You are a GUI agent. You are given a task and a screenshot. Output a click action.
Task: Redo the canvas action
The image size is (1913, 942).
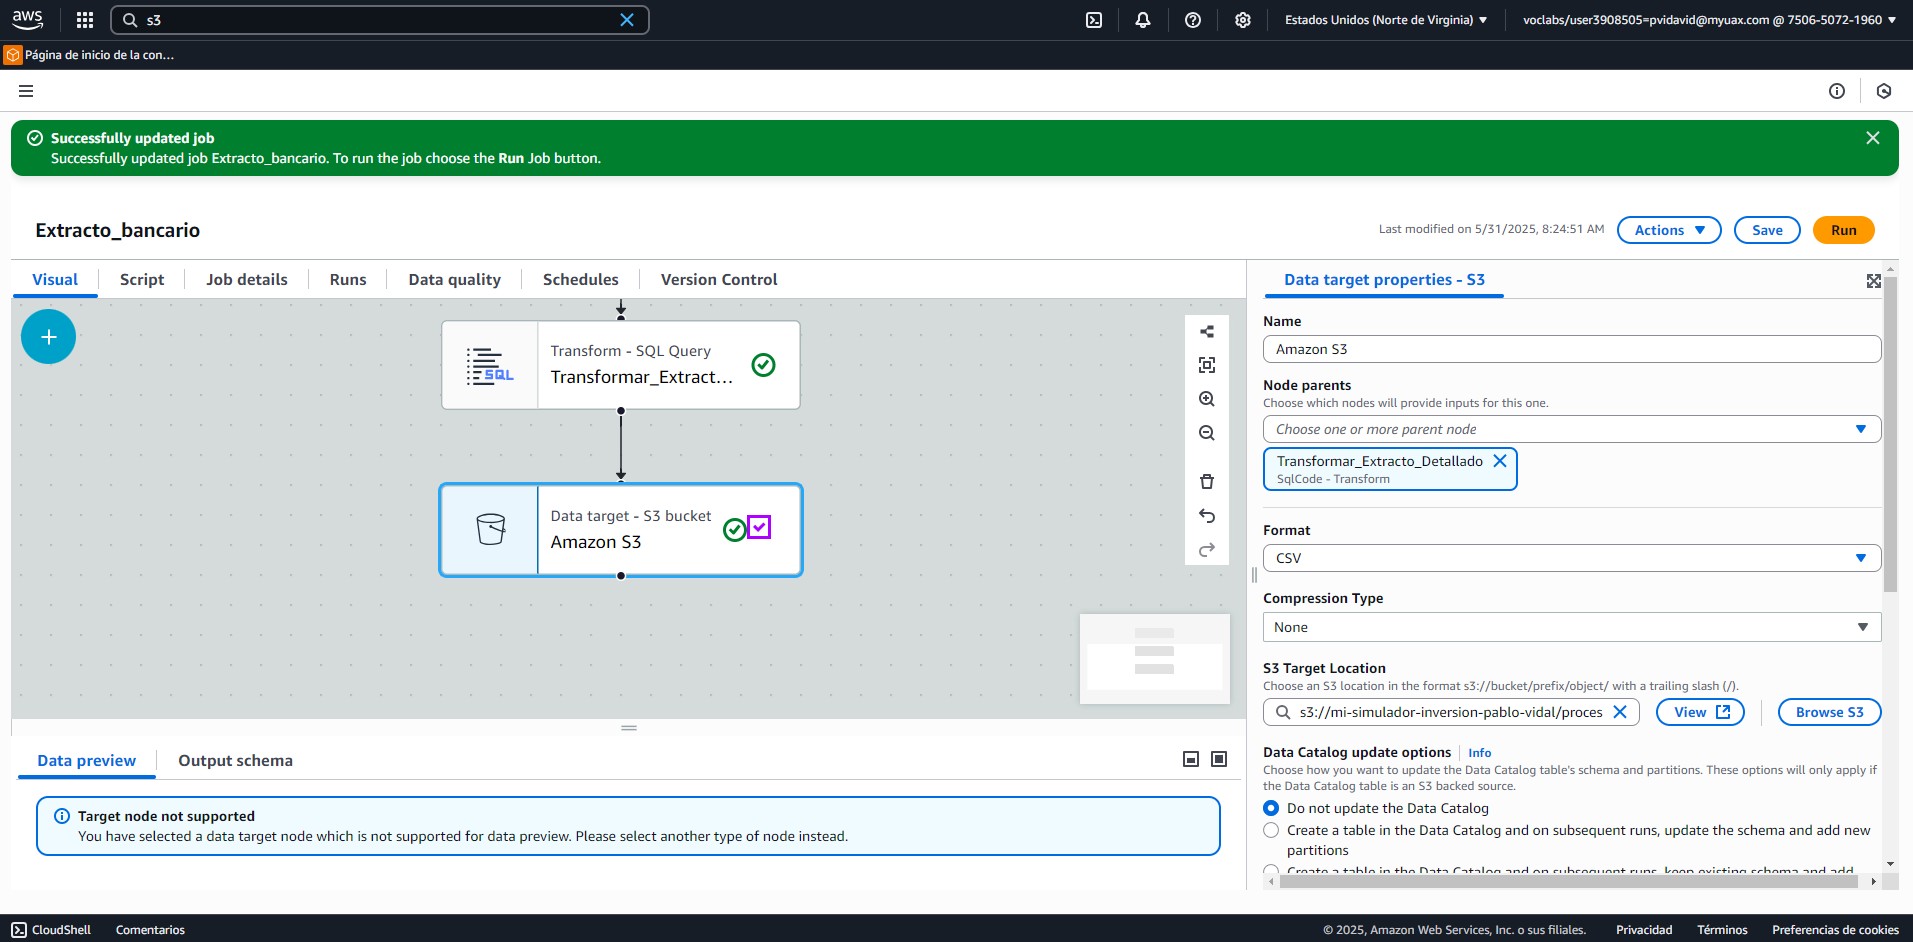(x=1207, y=550)
